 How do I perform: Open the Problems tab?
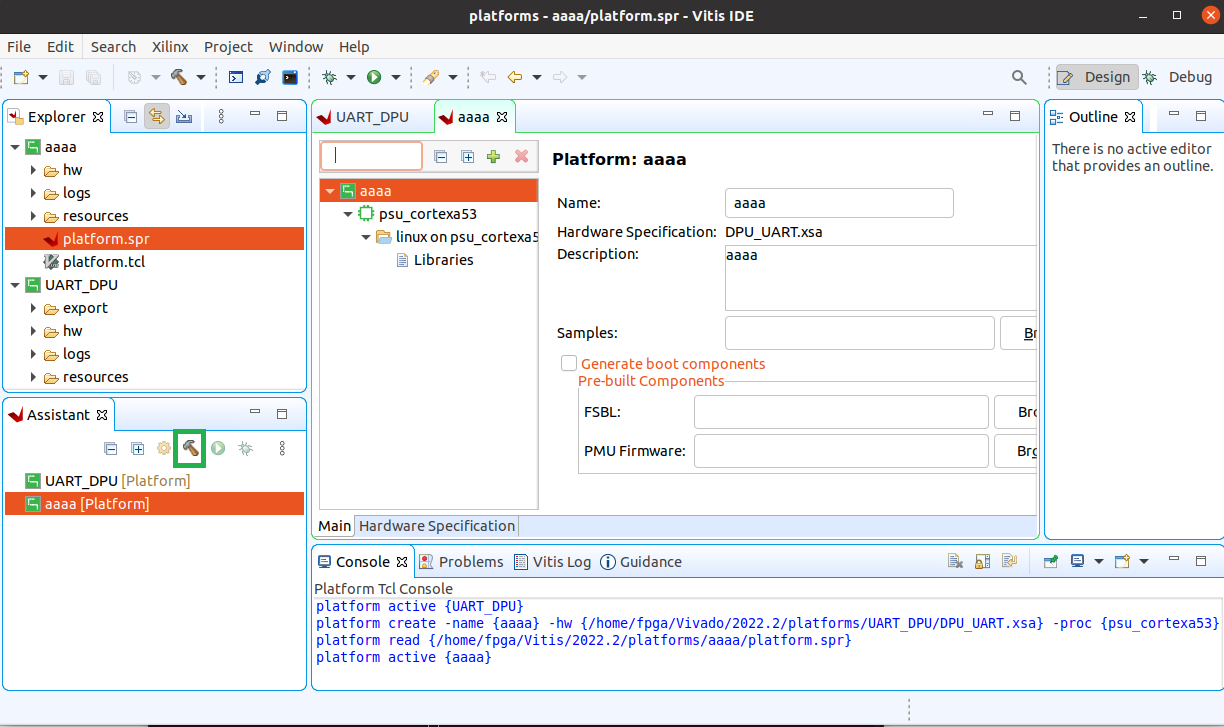(461, 562)
